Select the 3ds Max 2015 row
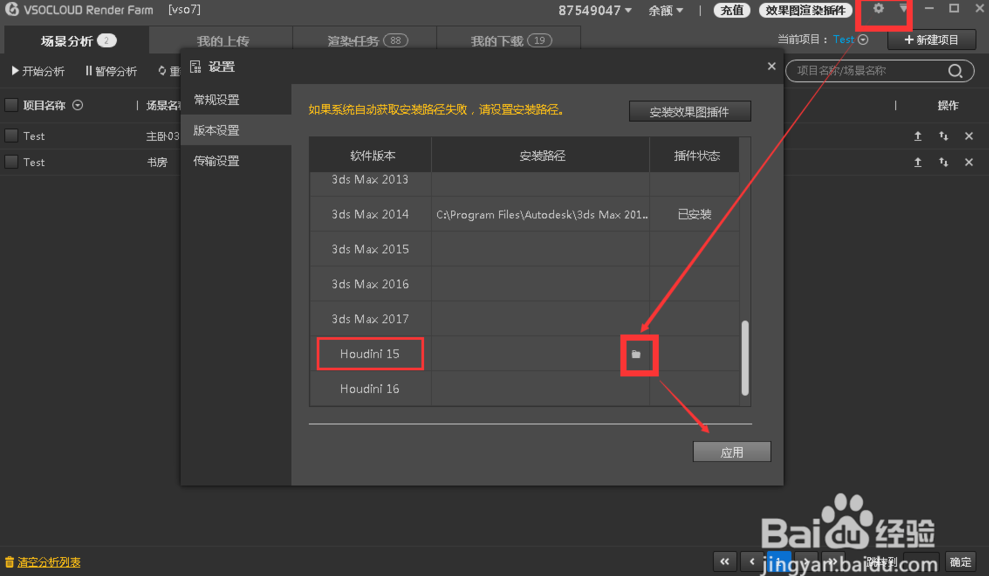Image resolution: width=989 pixels, height=576 pixels. (x=524, y=249)
